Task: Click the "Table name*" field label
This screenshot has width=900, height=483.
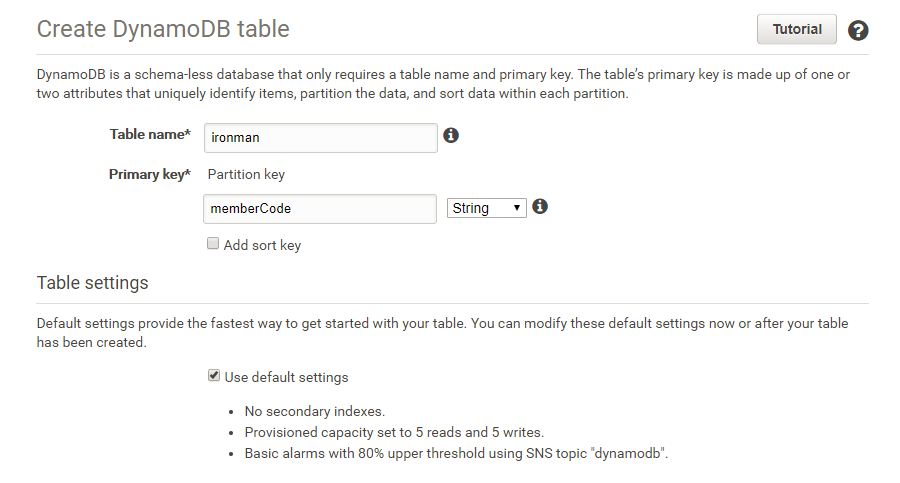Action: coord(149,135)
